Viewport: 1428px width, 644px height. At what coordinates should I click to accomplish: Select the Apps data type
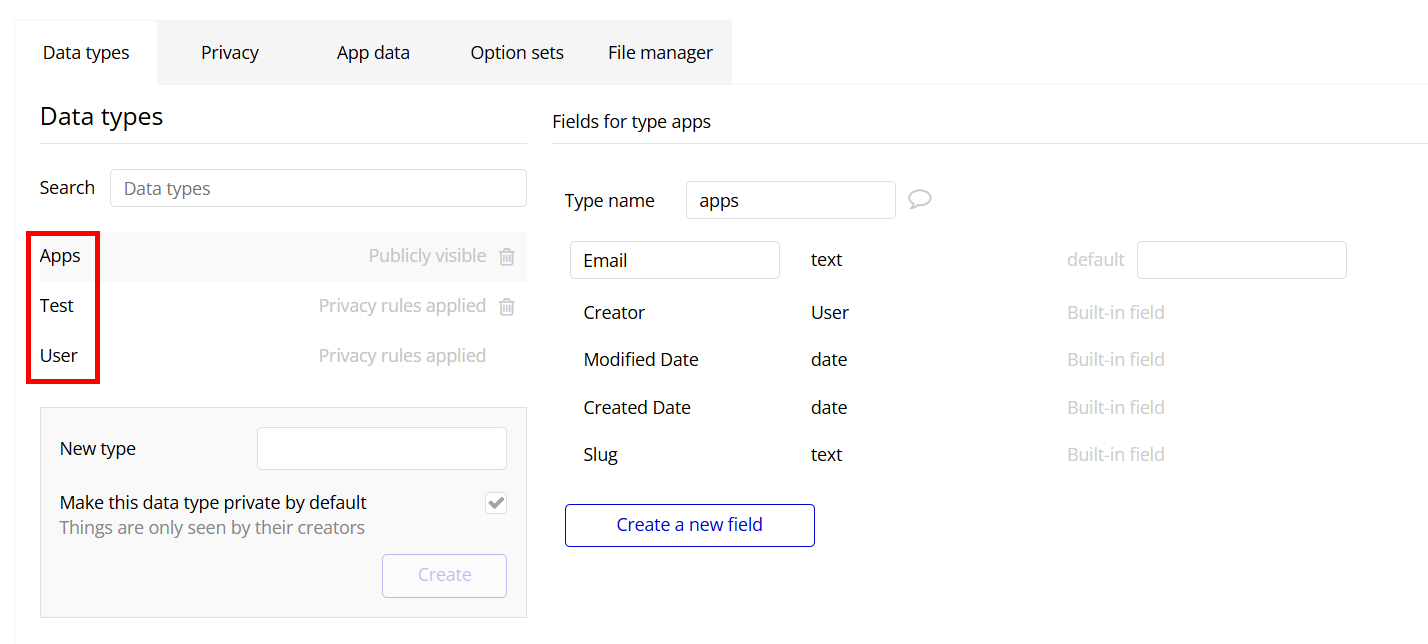[x=60, y=256]
